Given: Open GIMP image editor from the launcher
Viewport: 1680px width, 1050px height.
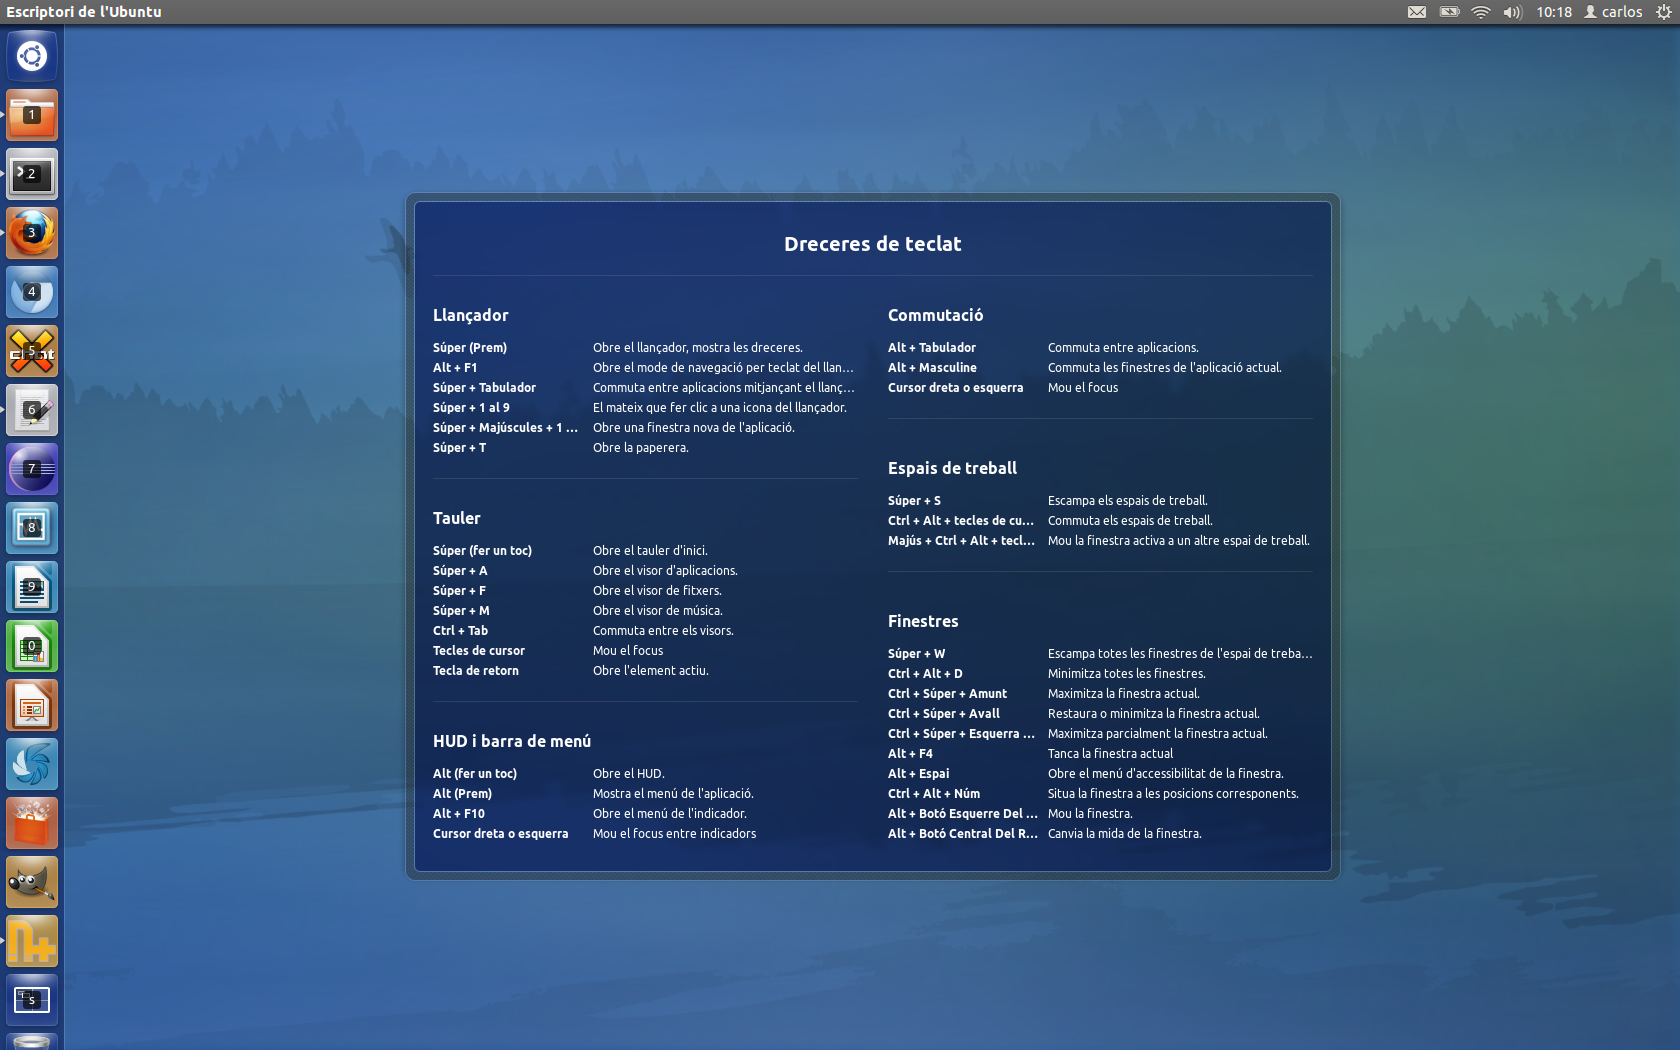Looking at the screenshot, I should (x=31, y=881).
